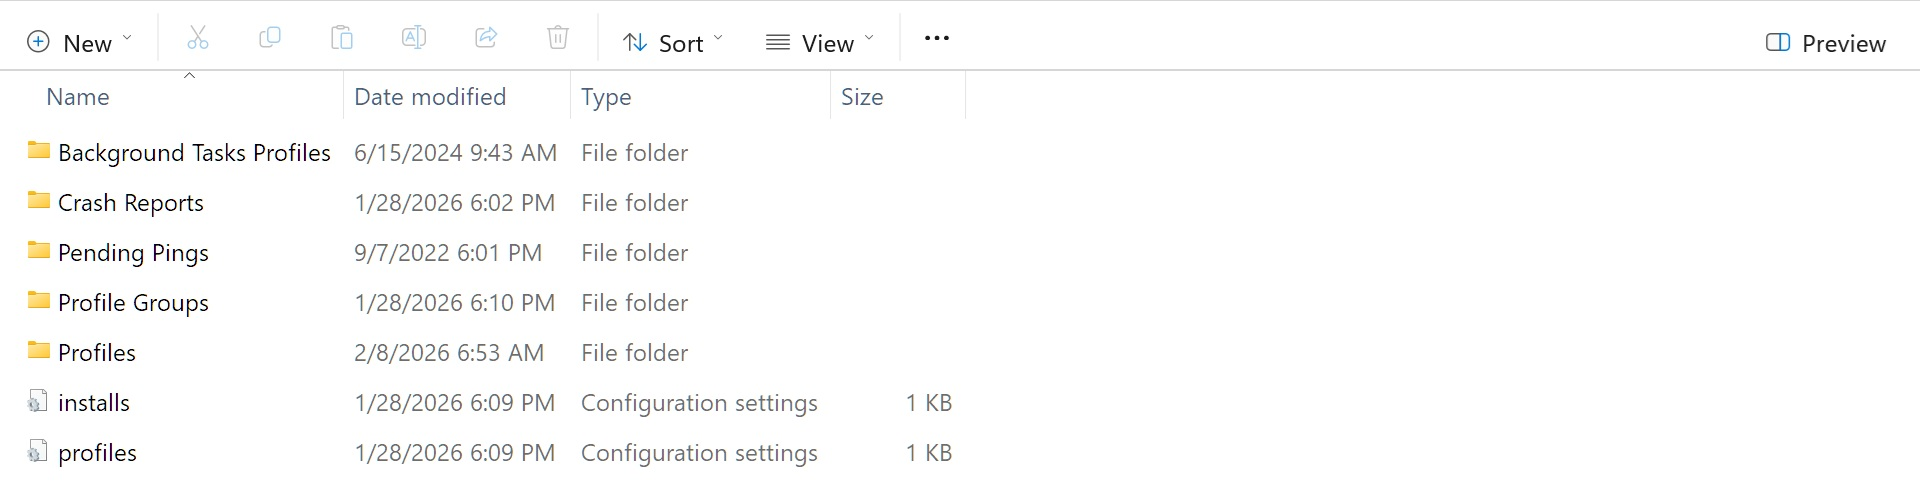Click the Cut scissors icon
The height and width of the screenshot is (501, 1920).
198,40
